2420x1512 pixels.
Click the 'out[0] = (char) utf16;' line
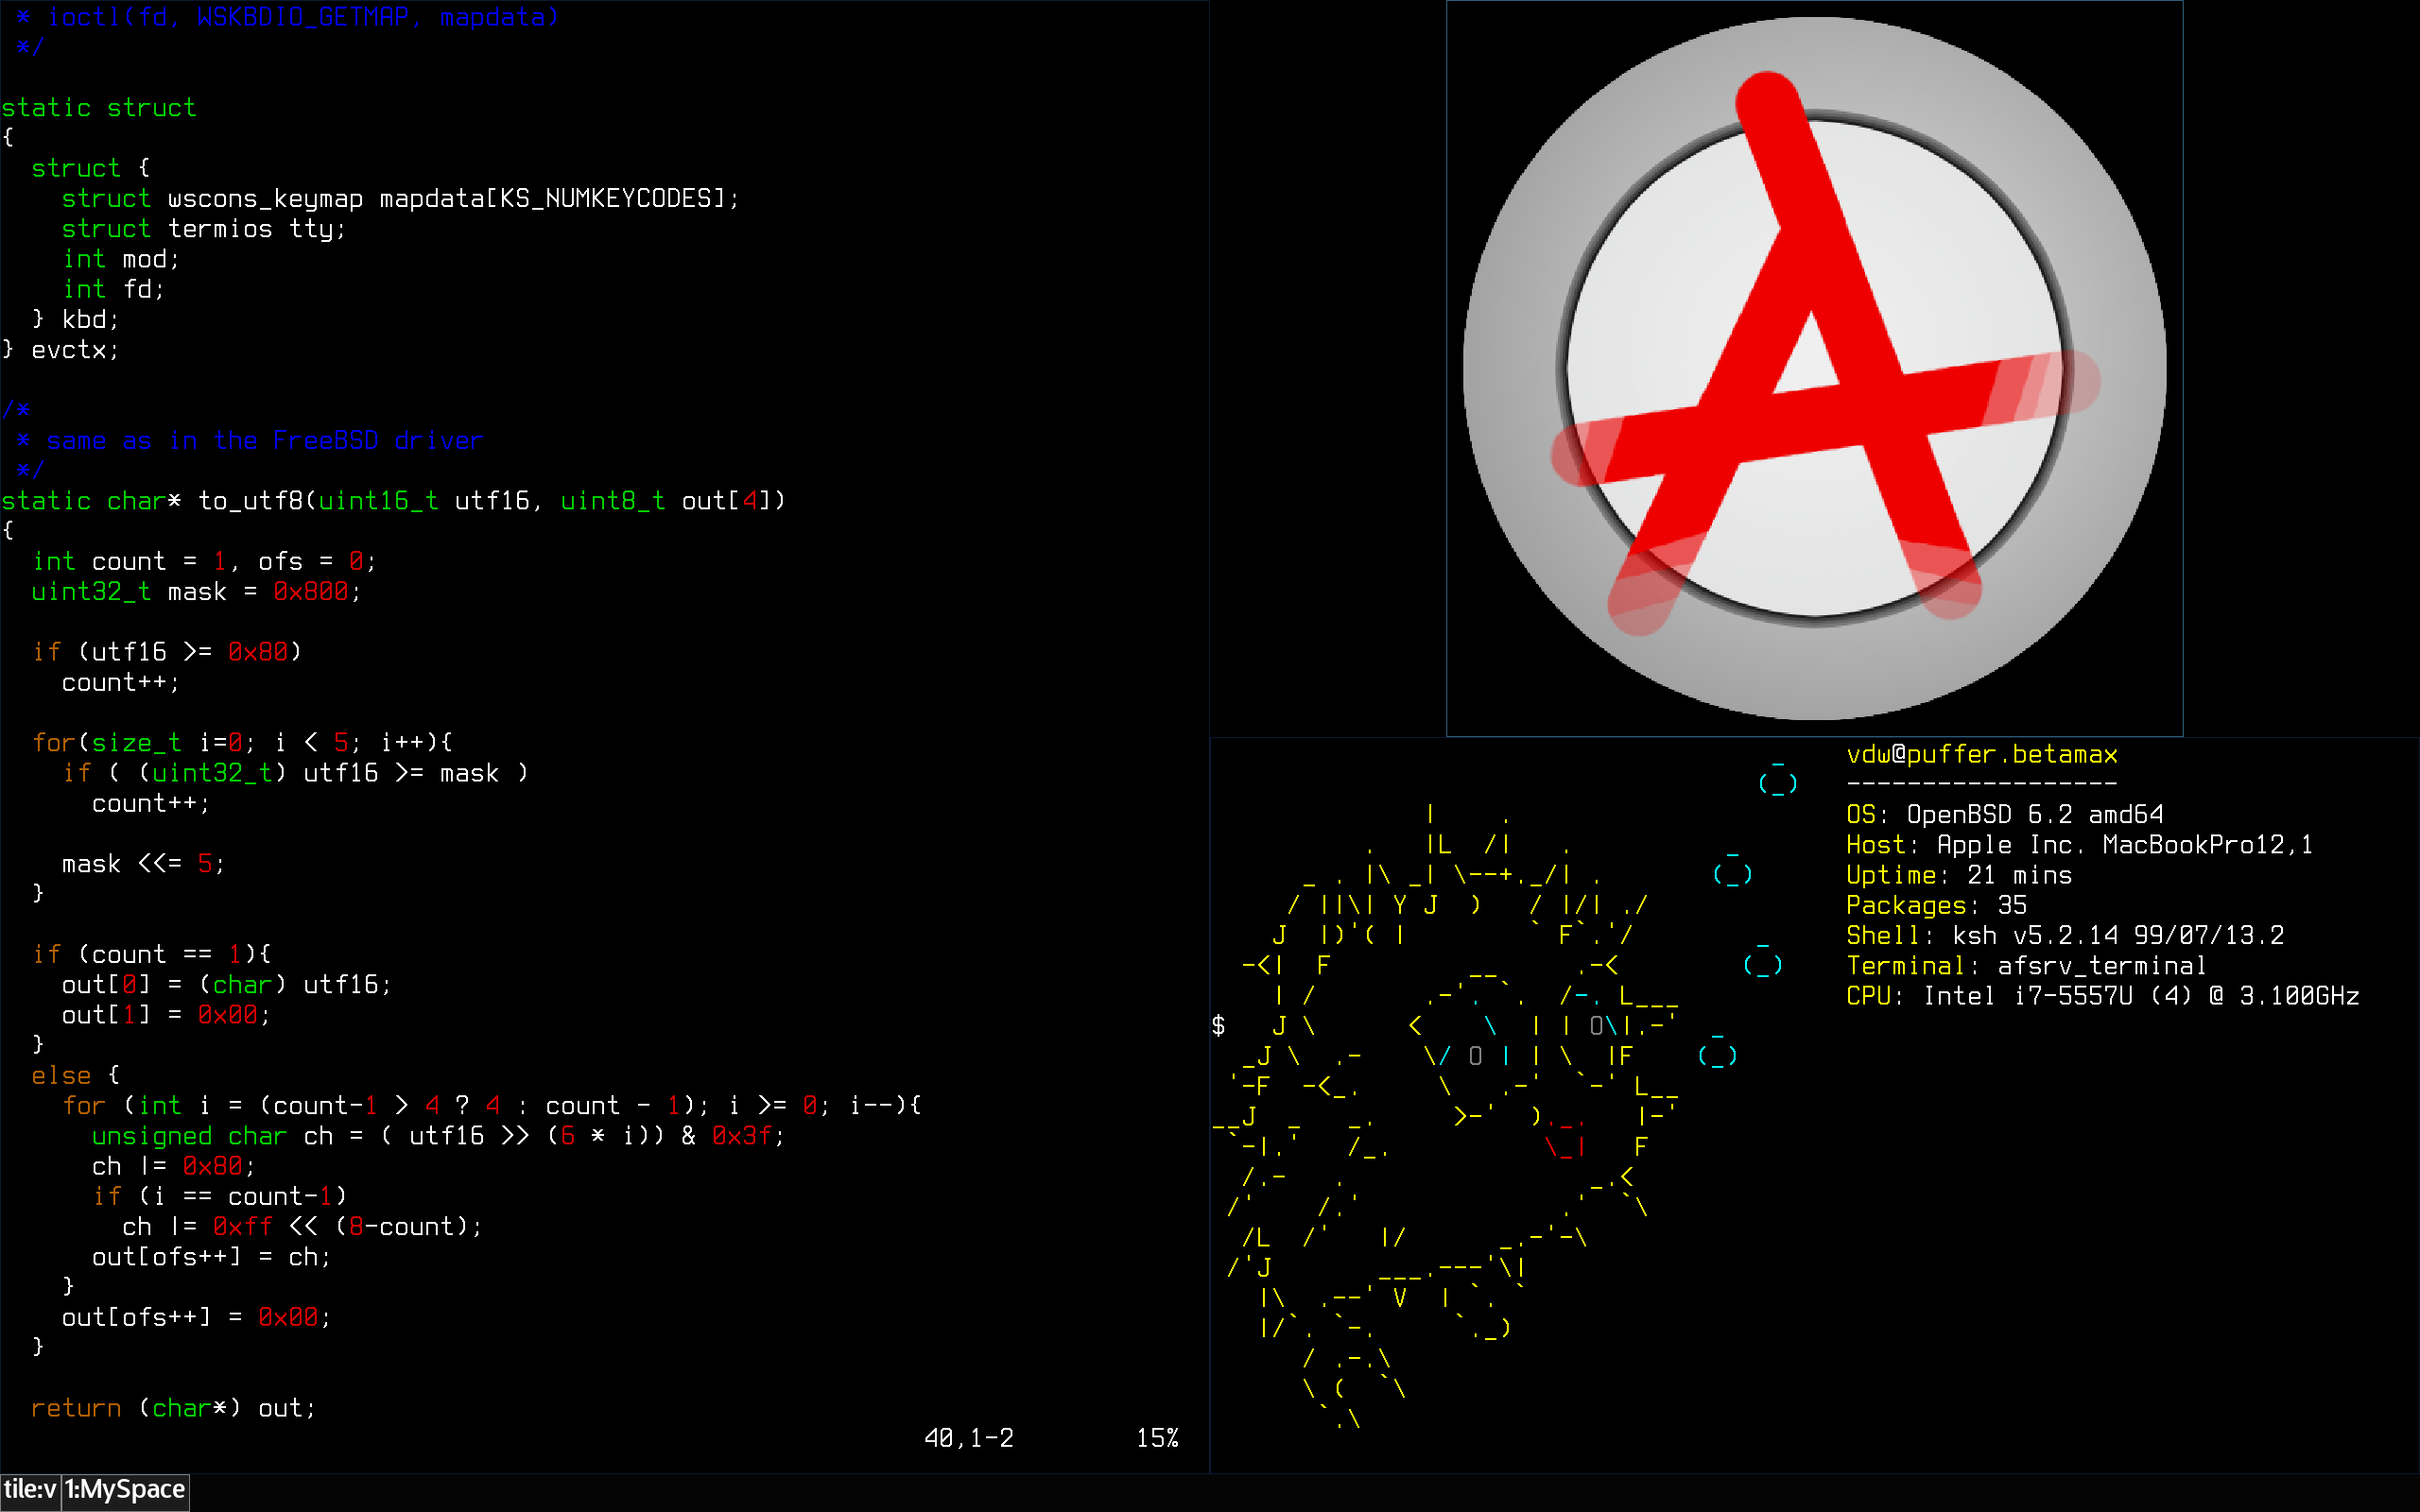tap(226, 985)
